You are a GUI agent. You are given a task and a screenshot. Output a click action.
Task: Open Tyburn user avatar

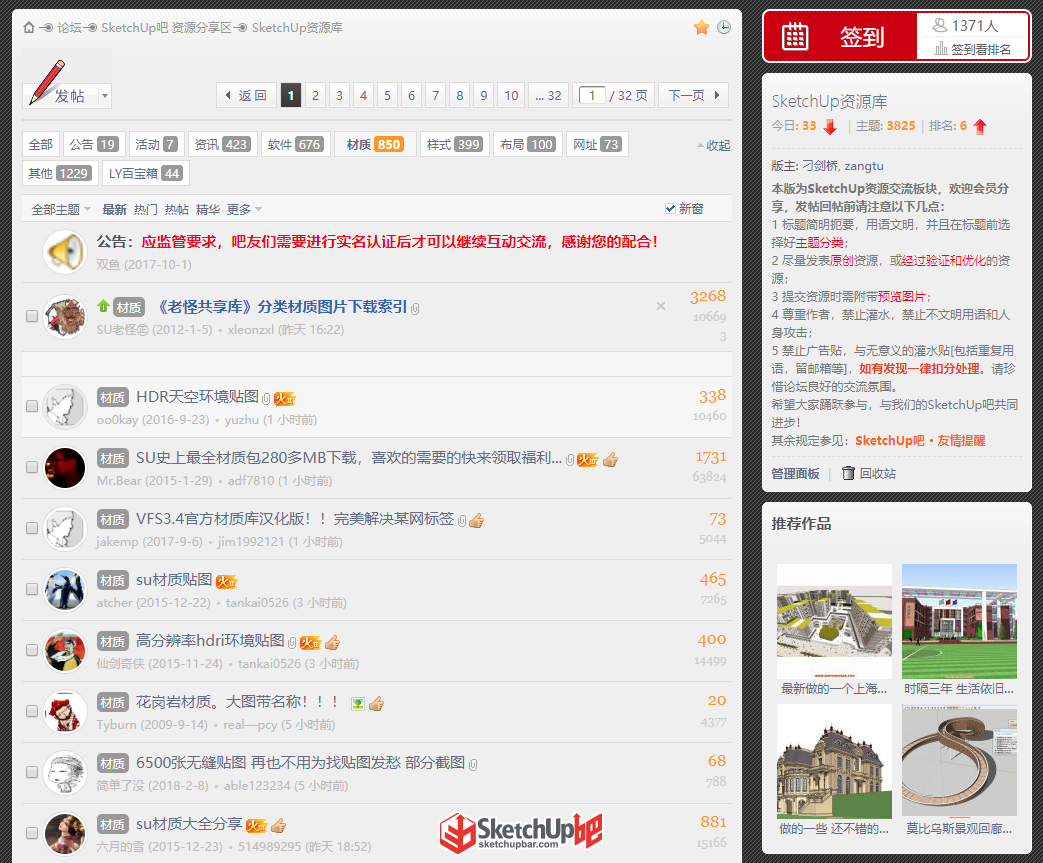click(65, 711)
